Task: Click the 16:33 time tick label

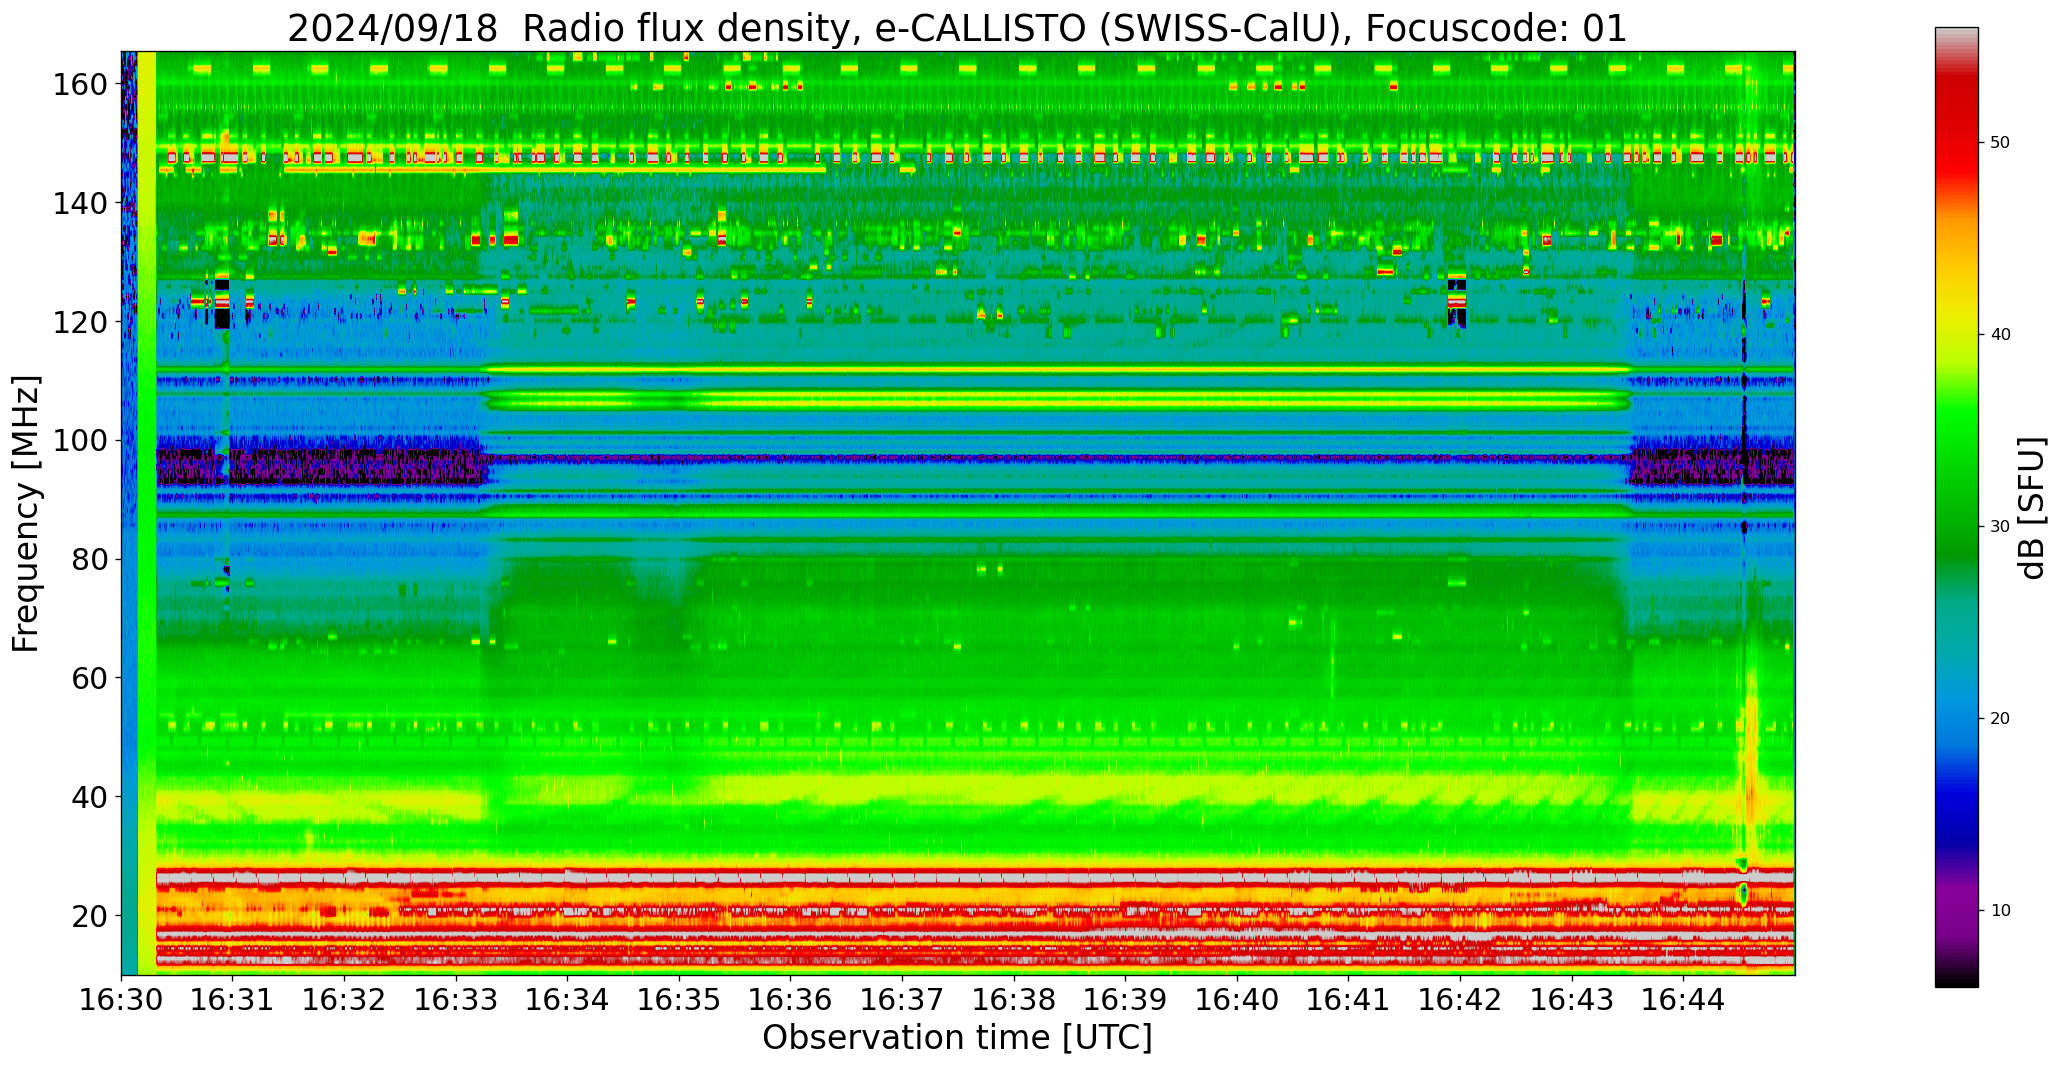Action: point(456,999)
